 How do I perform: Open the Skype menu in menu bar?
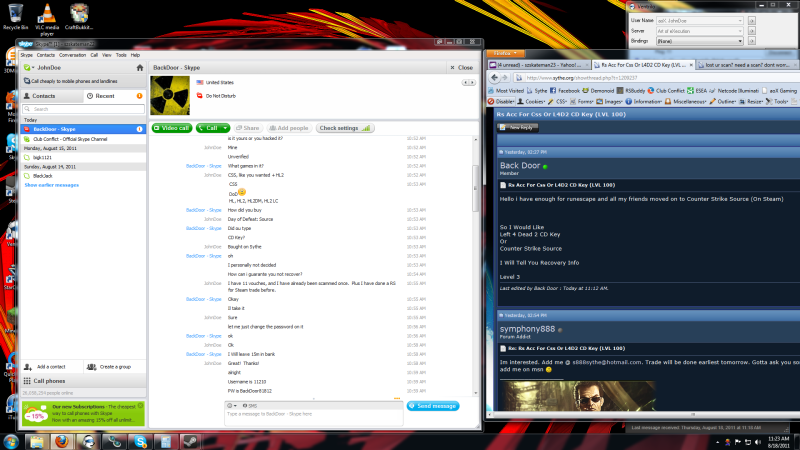tap(27, 55)
